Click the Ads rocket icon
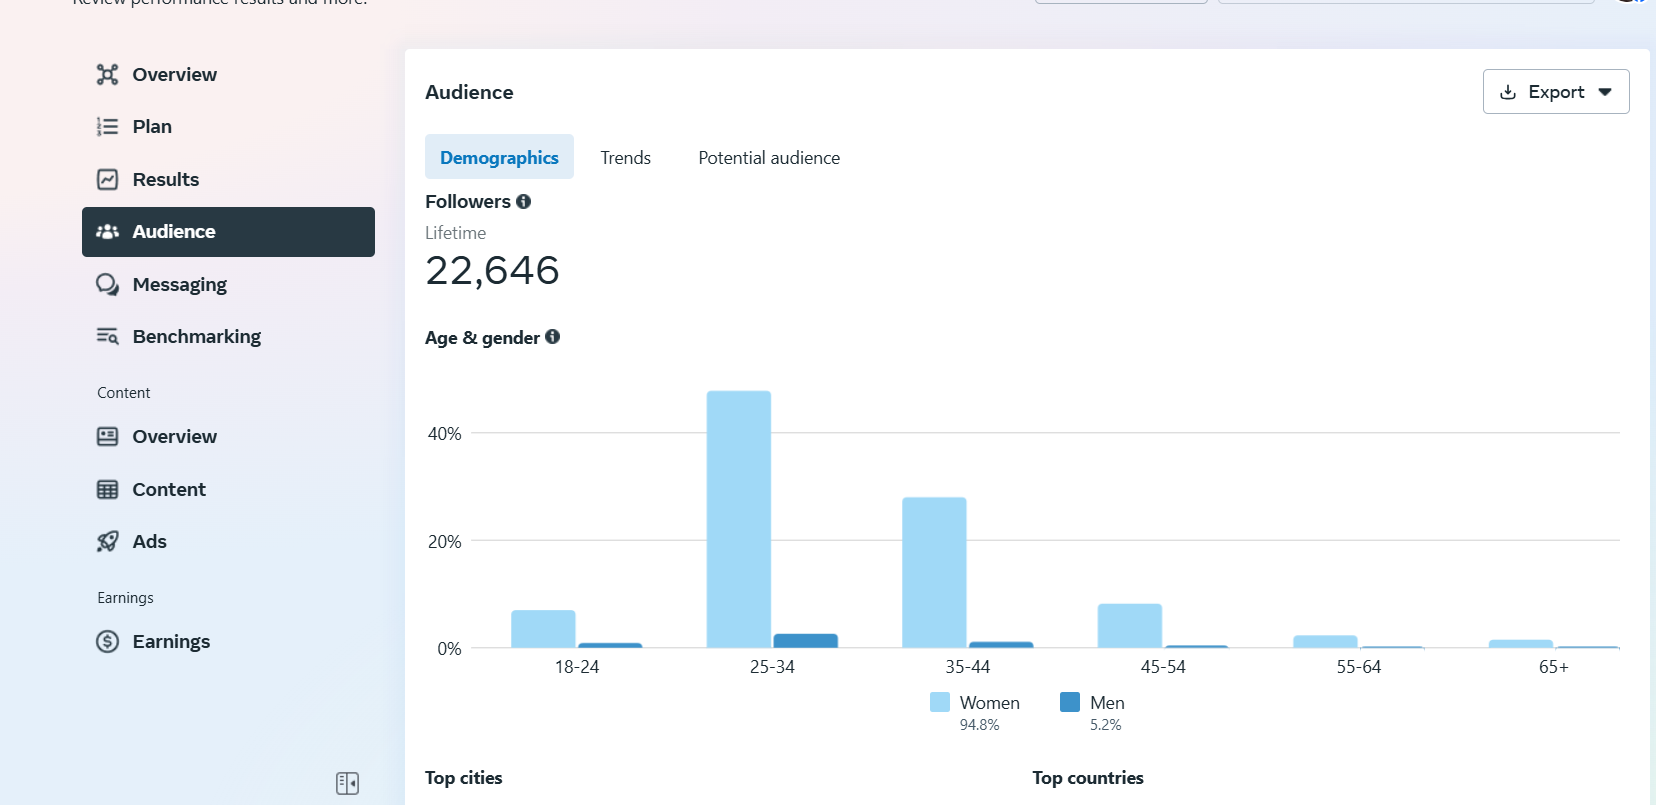 pos(107,542)
